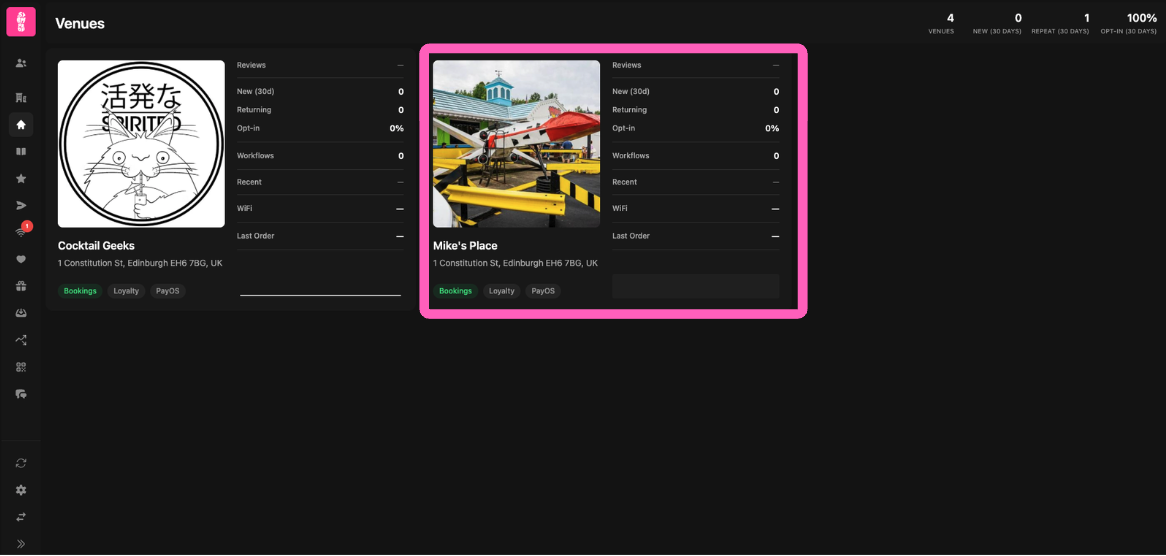Open the Cocktail Geeks venue logo thumbnail
The width and height of the screenshot is (1166, 556).
tap(141, 144)
